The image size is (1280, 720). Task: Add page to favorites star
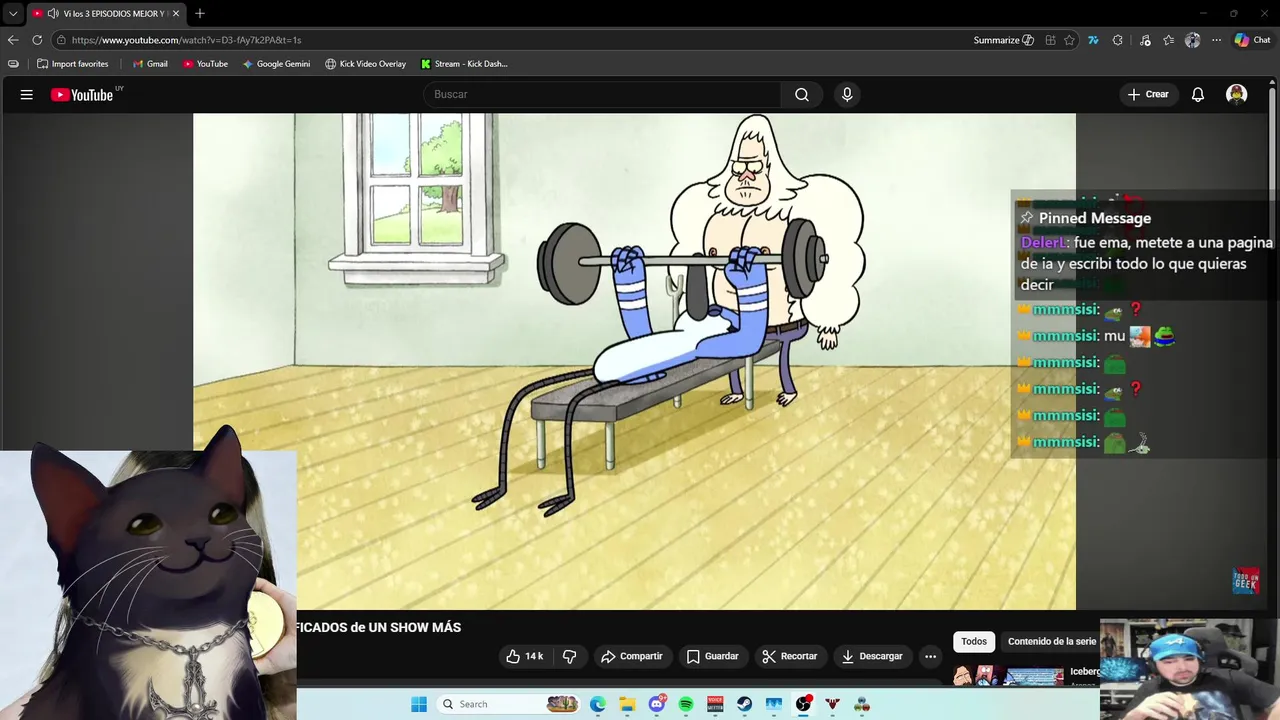tap(1069, 40)
